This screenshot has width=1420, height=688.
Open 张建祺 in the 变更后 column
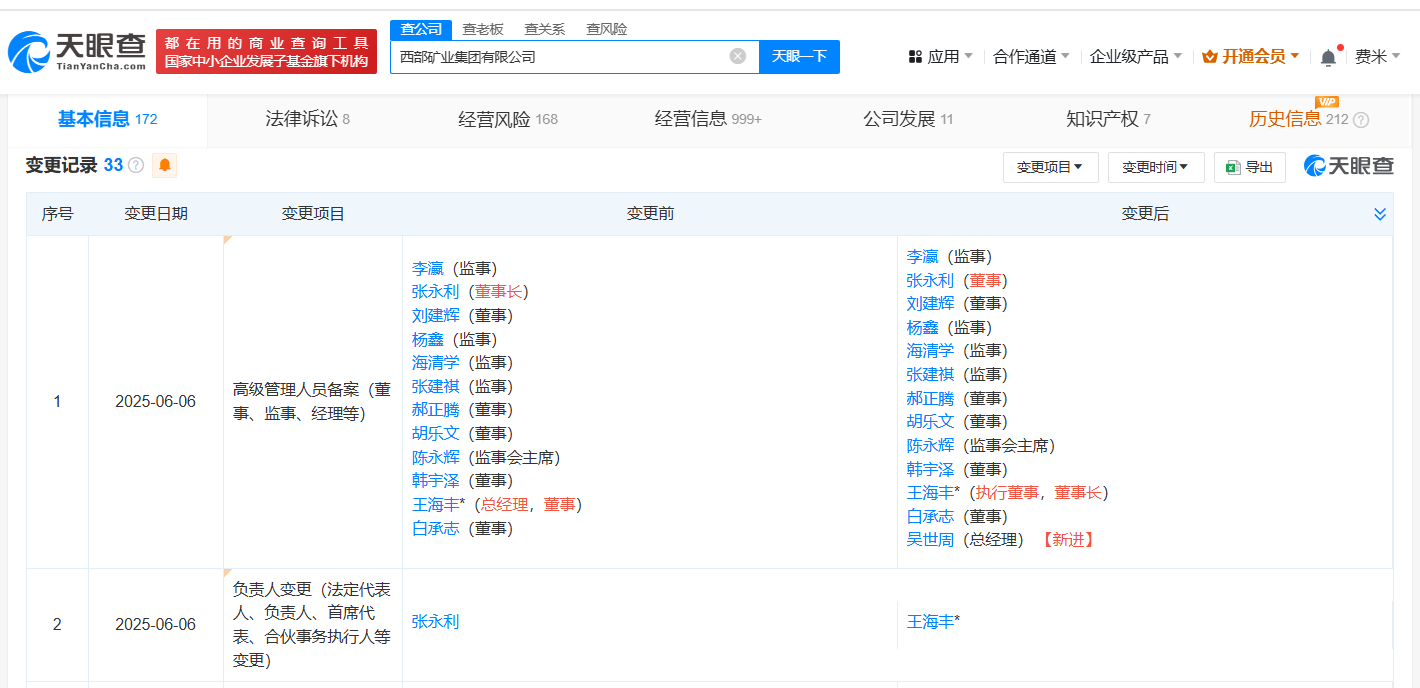(x=931, y=374)
